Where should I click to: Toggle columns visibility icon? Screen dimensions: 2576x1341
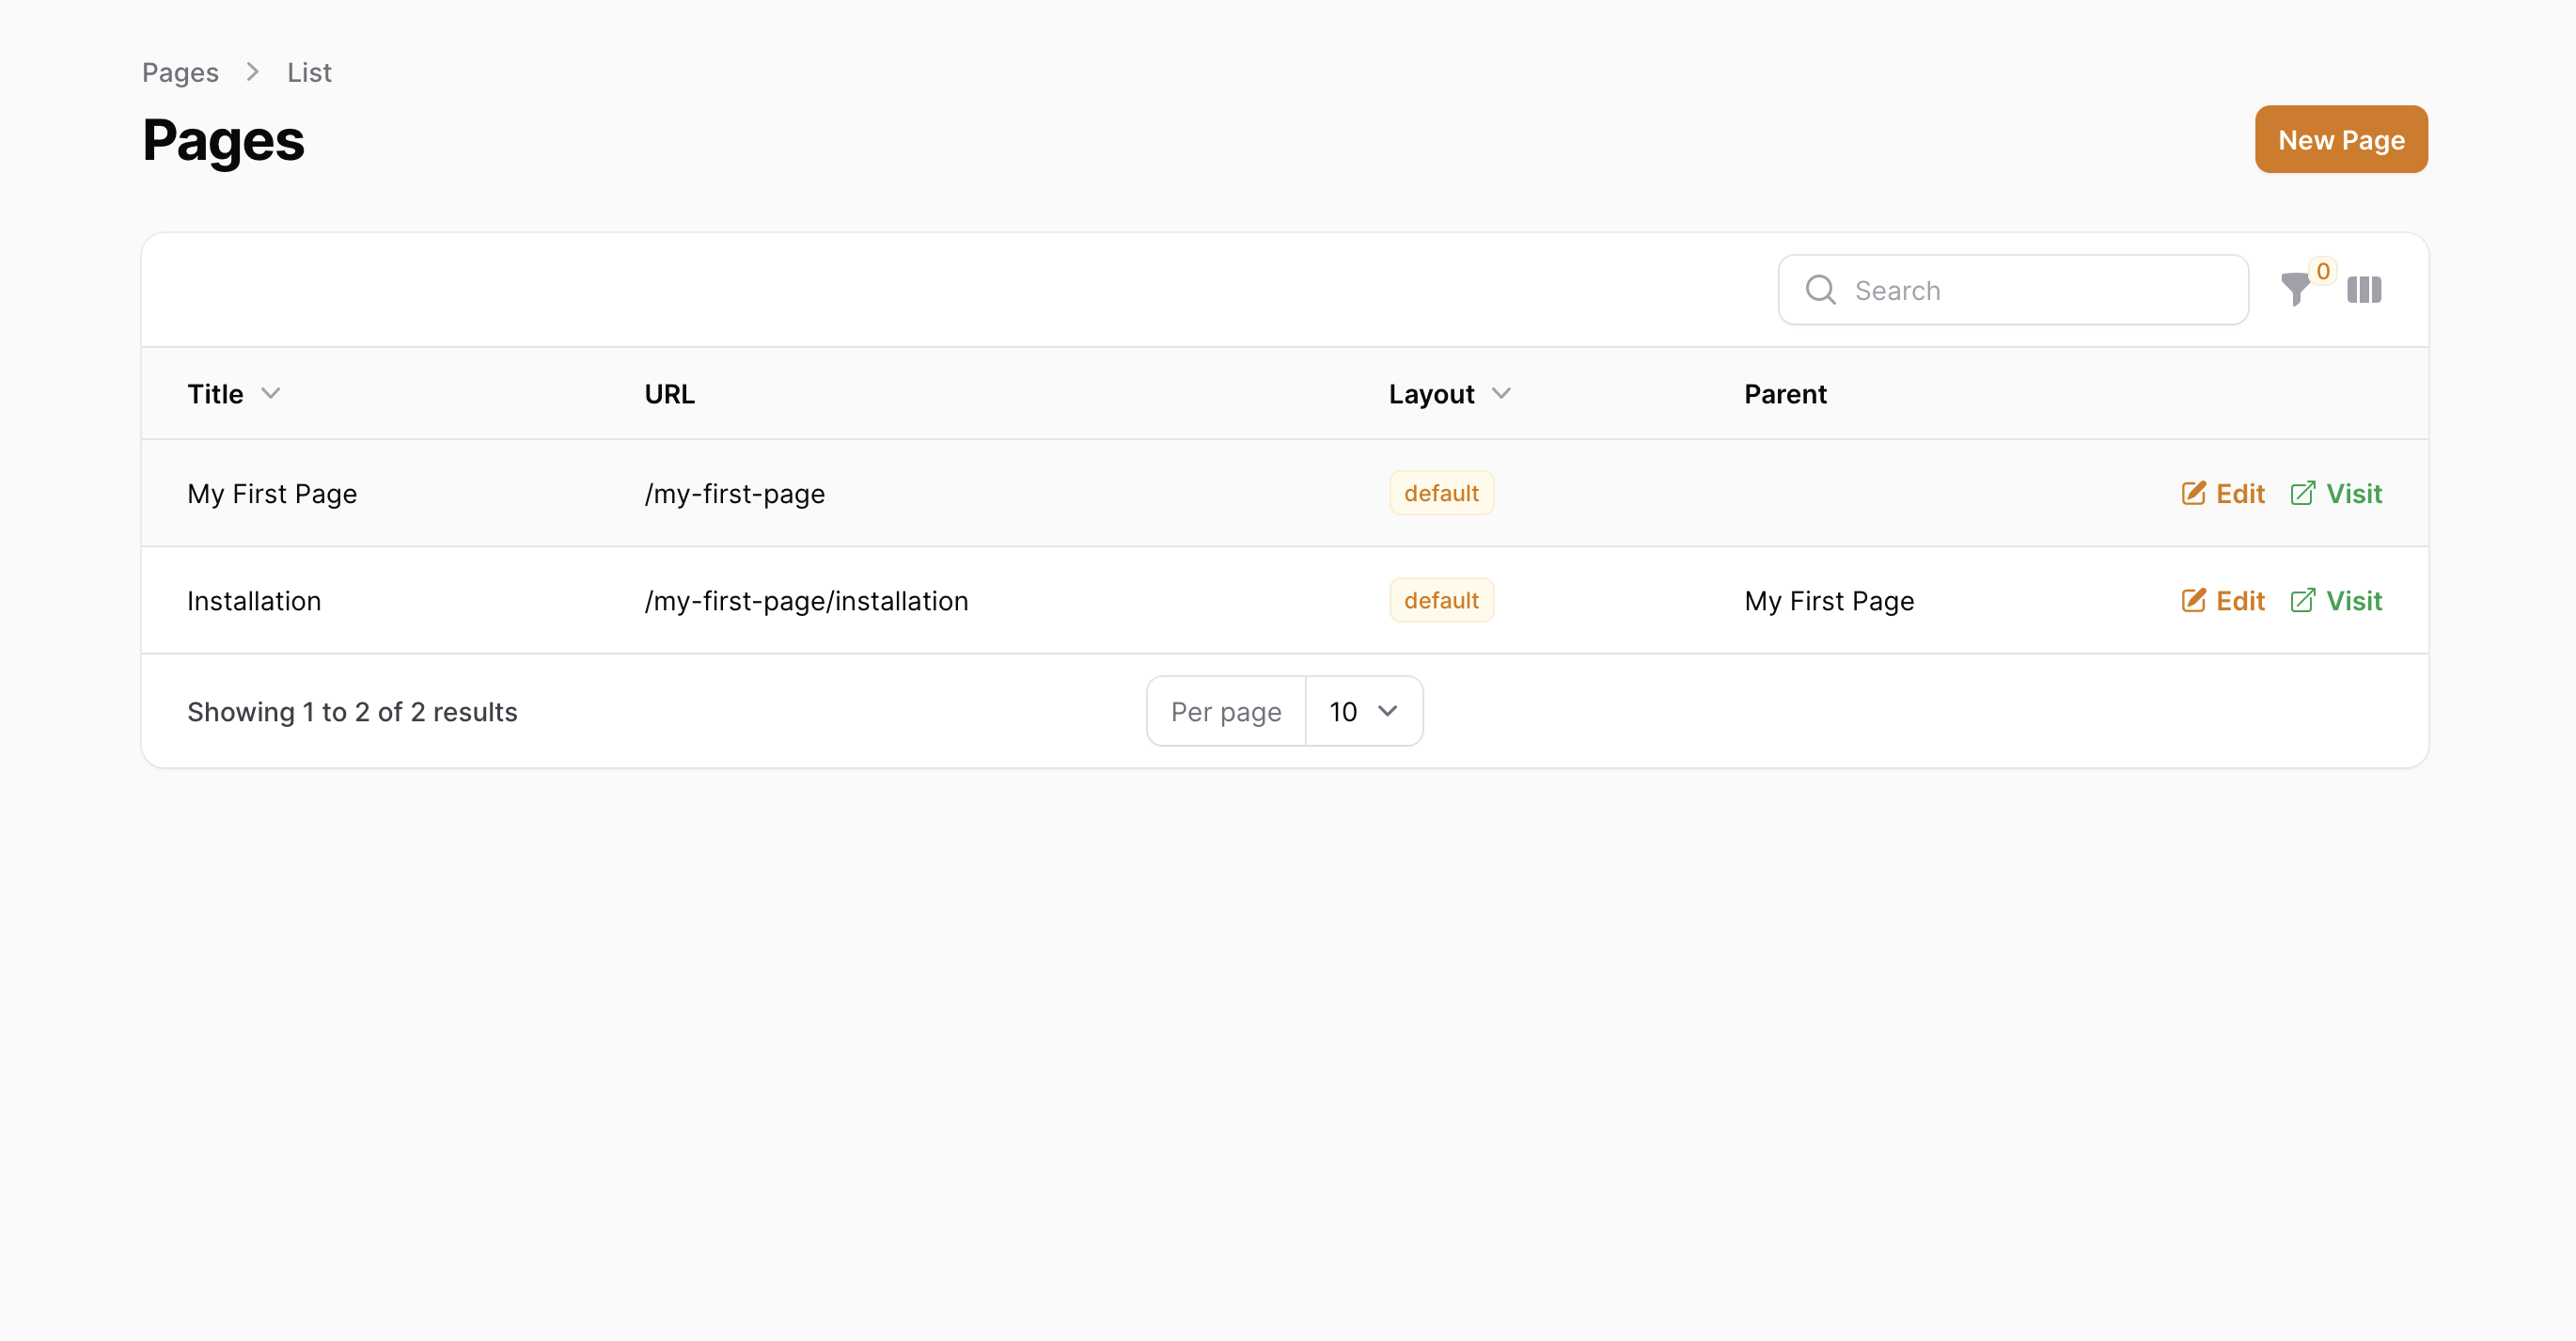[2364, 290]
